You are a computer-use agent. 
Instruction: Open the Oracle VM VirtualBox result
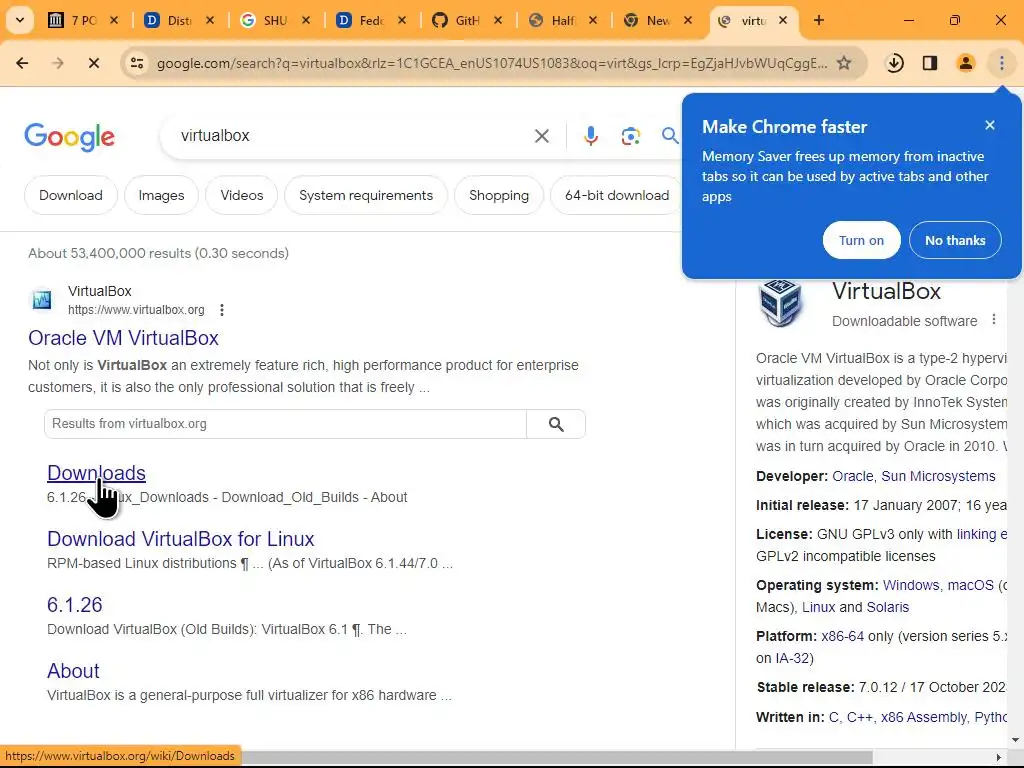point(123,338)
